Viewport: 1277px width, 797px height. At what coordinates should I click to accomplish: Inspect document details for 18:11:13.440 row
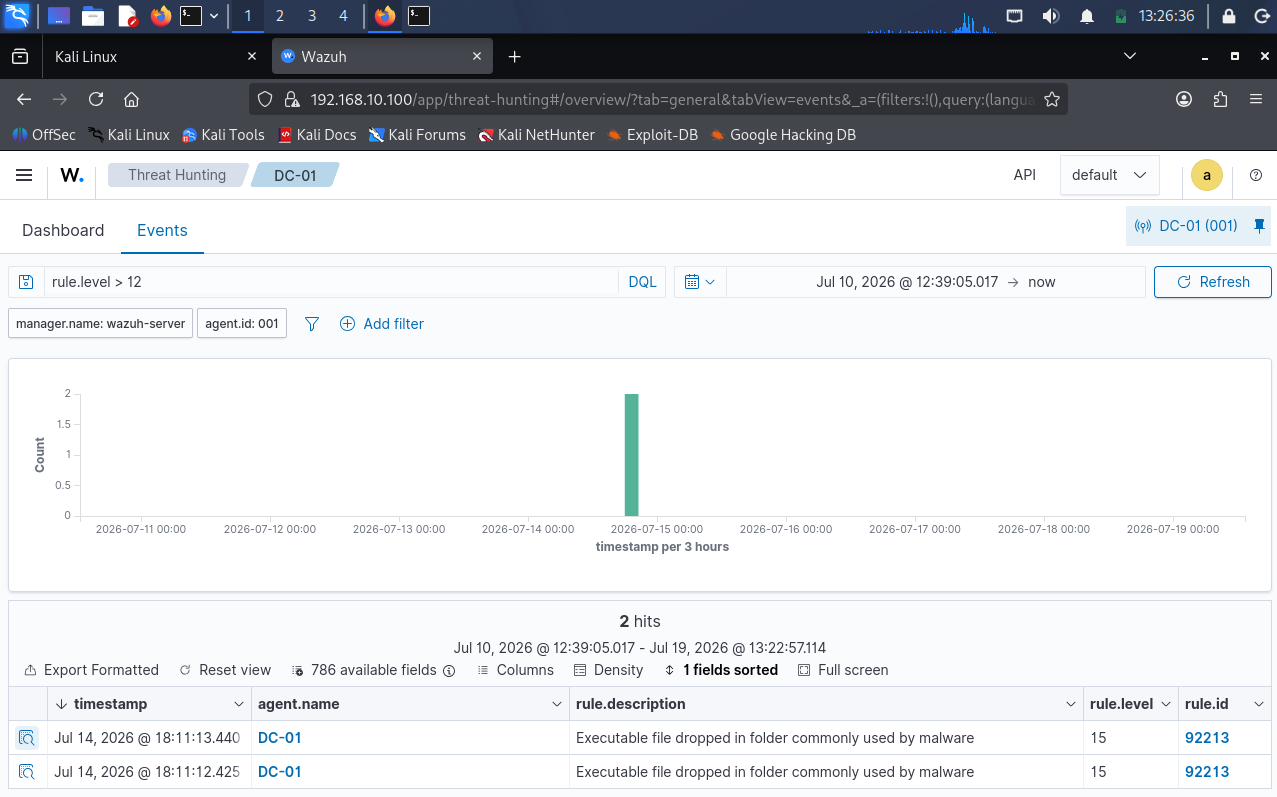[27, 738]
